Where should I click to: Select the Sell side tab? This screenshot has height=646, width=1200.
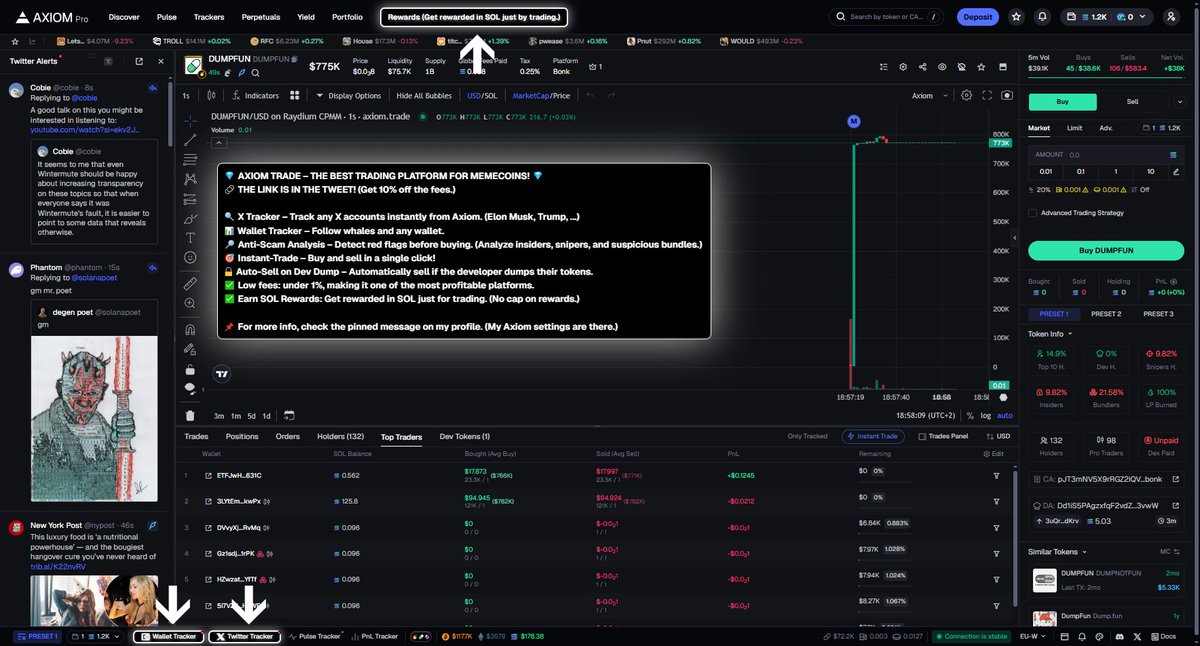tap(1132, 101)
